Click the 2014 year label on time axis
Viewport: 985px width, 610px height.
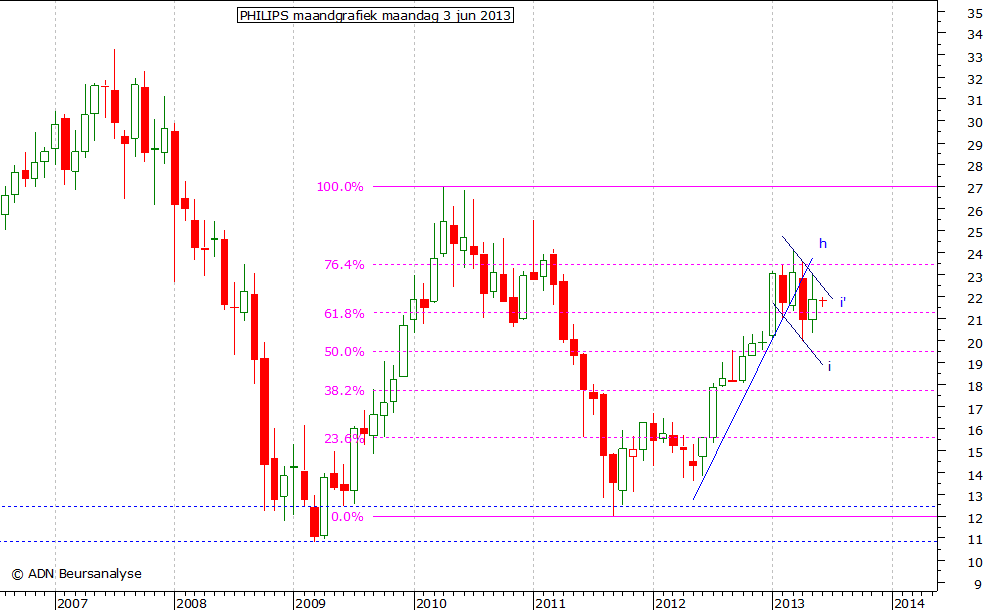click(909, 603)
